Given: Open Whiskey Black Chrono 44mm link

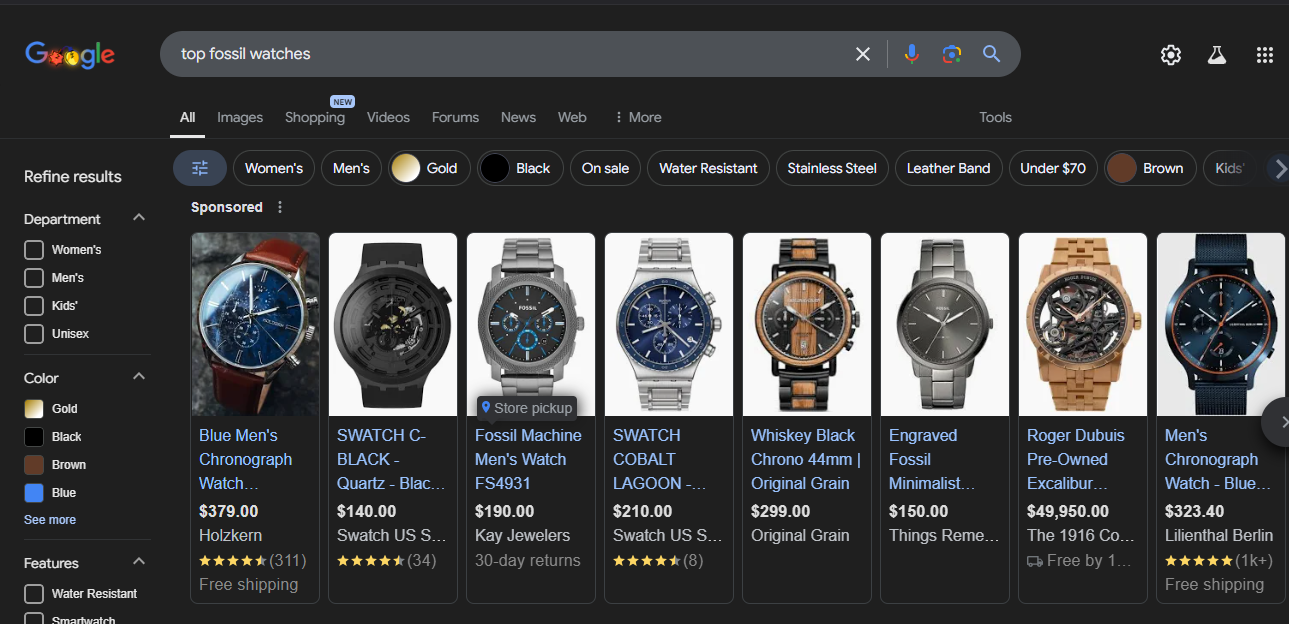Looking at the screenshot, I should (806, 460).
